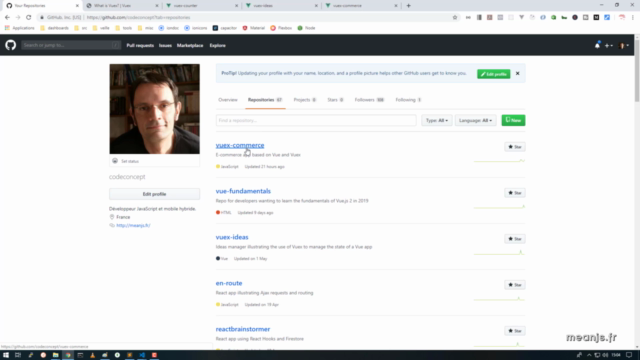
Task: Open Marketplace in GitHub header
Action: click(x=190, y=46)
